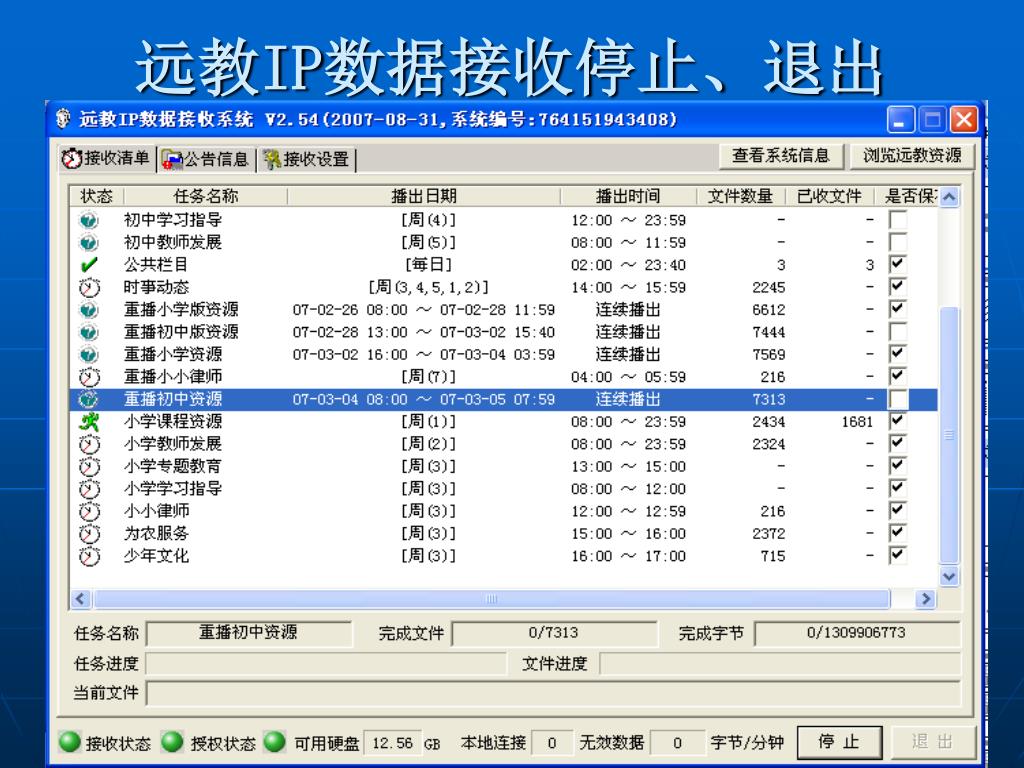The image size is (1024, 768).
Task: Click clock icon of 小学教师发展 row
Action: [x=89, y=444]
